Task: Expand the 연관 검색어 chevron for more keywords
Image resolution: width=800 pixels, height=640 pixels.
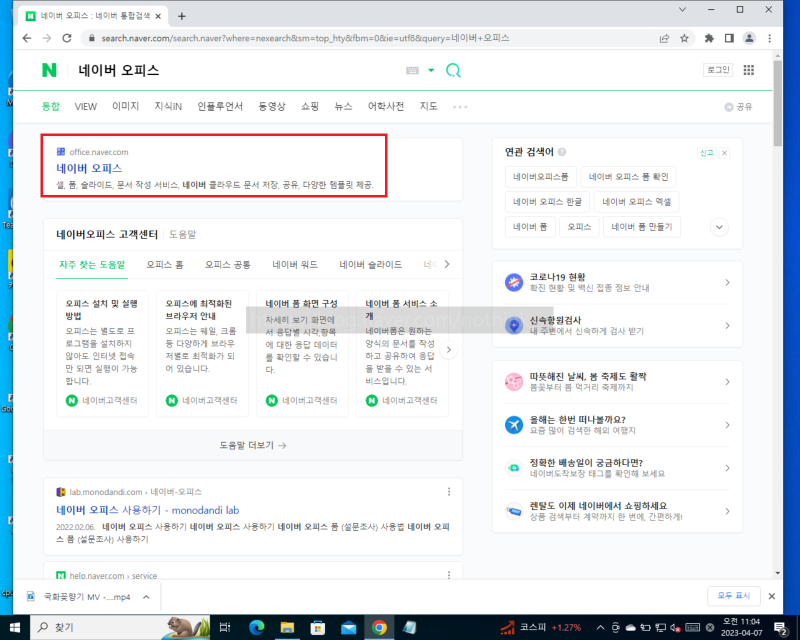Action: [719, 228]
